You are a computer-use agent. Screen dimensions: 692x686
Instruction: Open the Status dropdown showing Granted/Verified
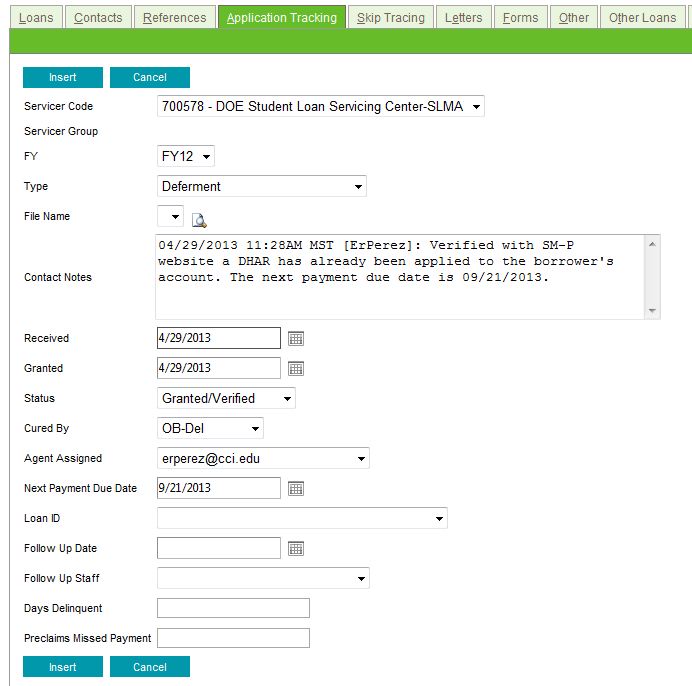click(x=226, y=398)
